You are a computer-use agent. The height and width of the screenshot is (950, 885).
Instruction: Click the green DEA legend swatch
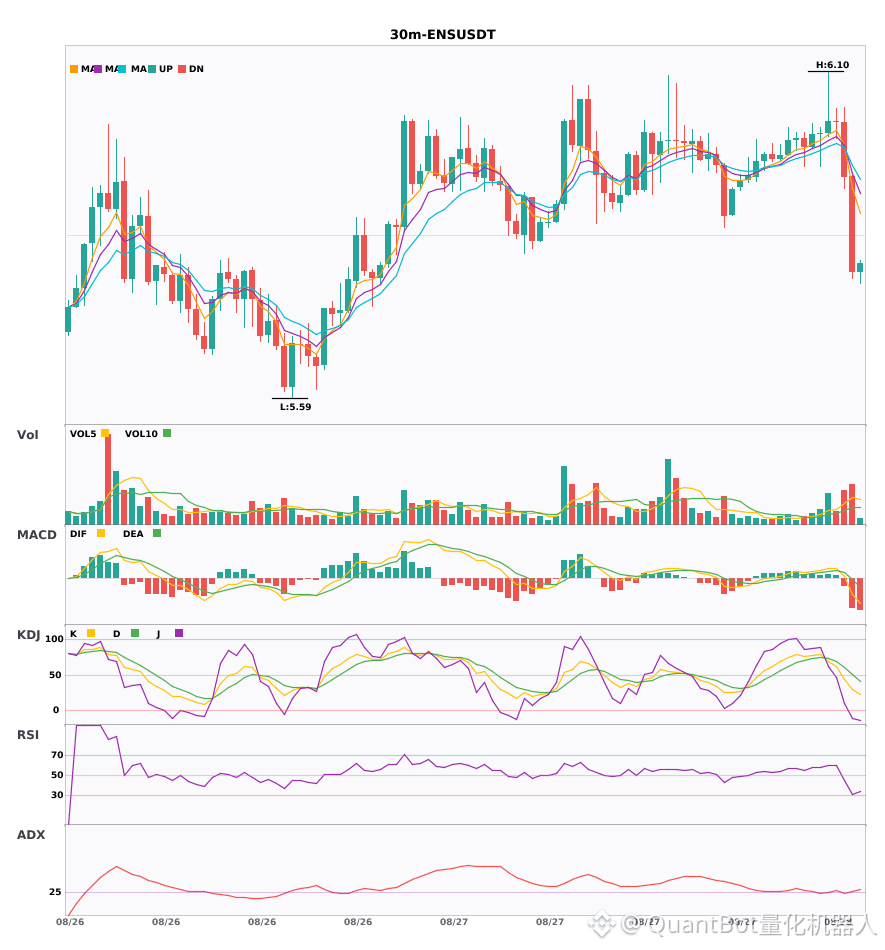tap(157, 533)
